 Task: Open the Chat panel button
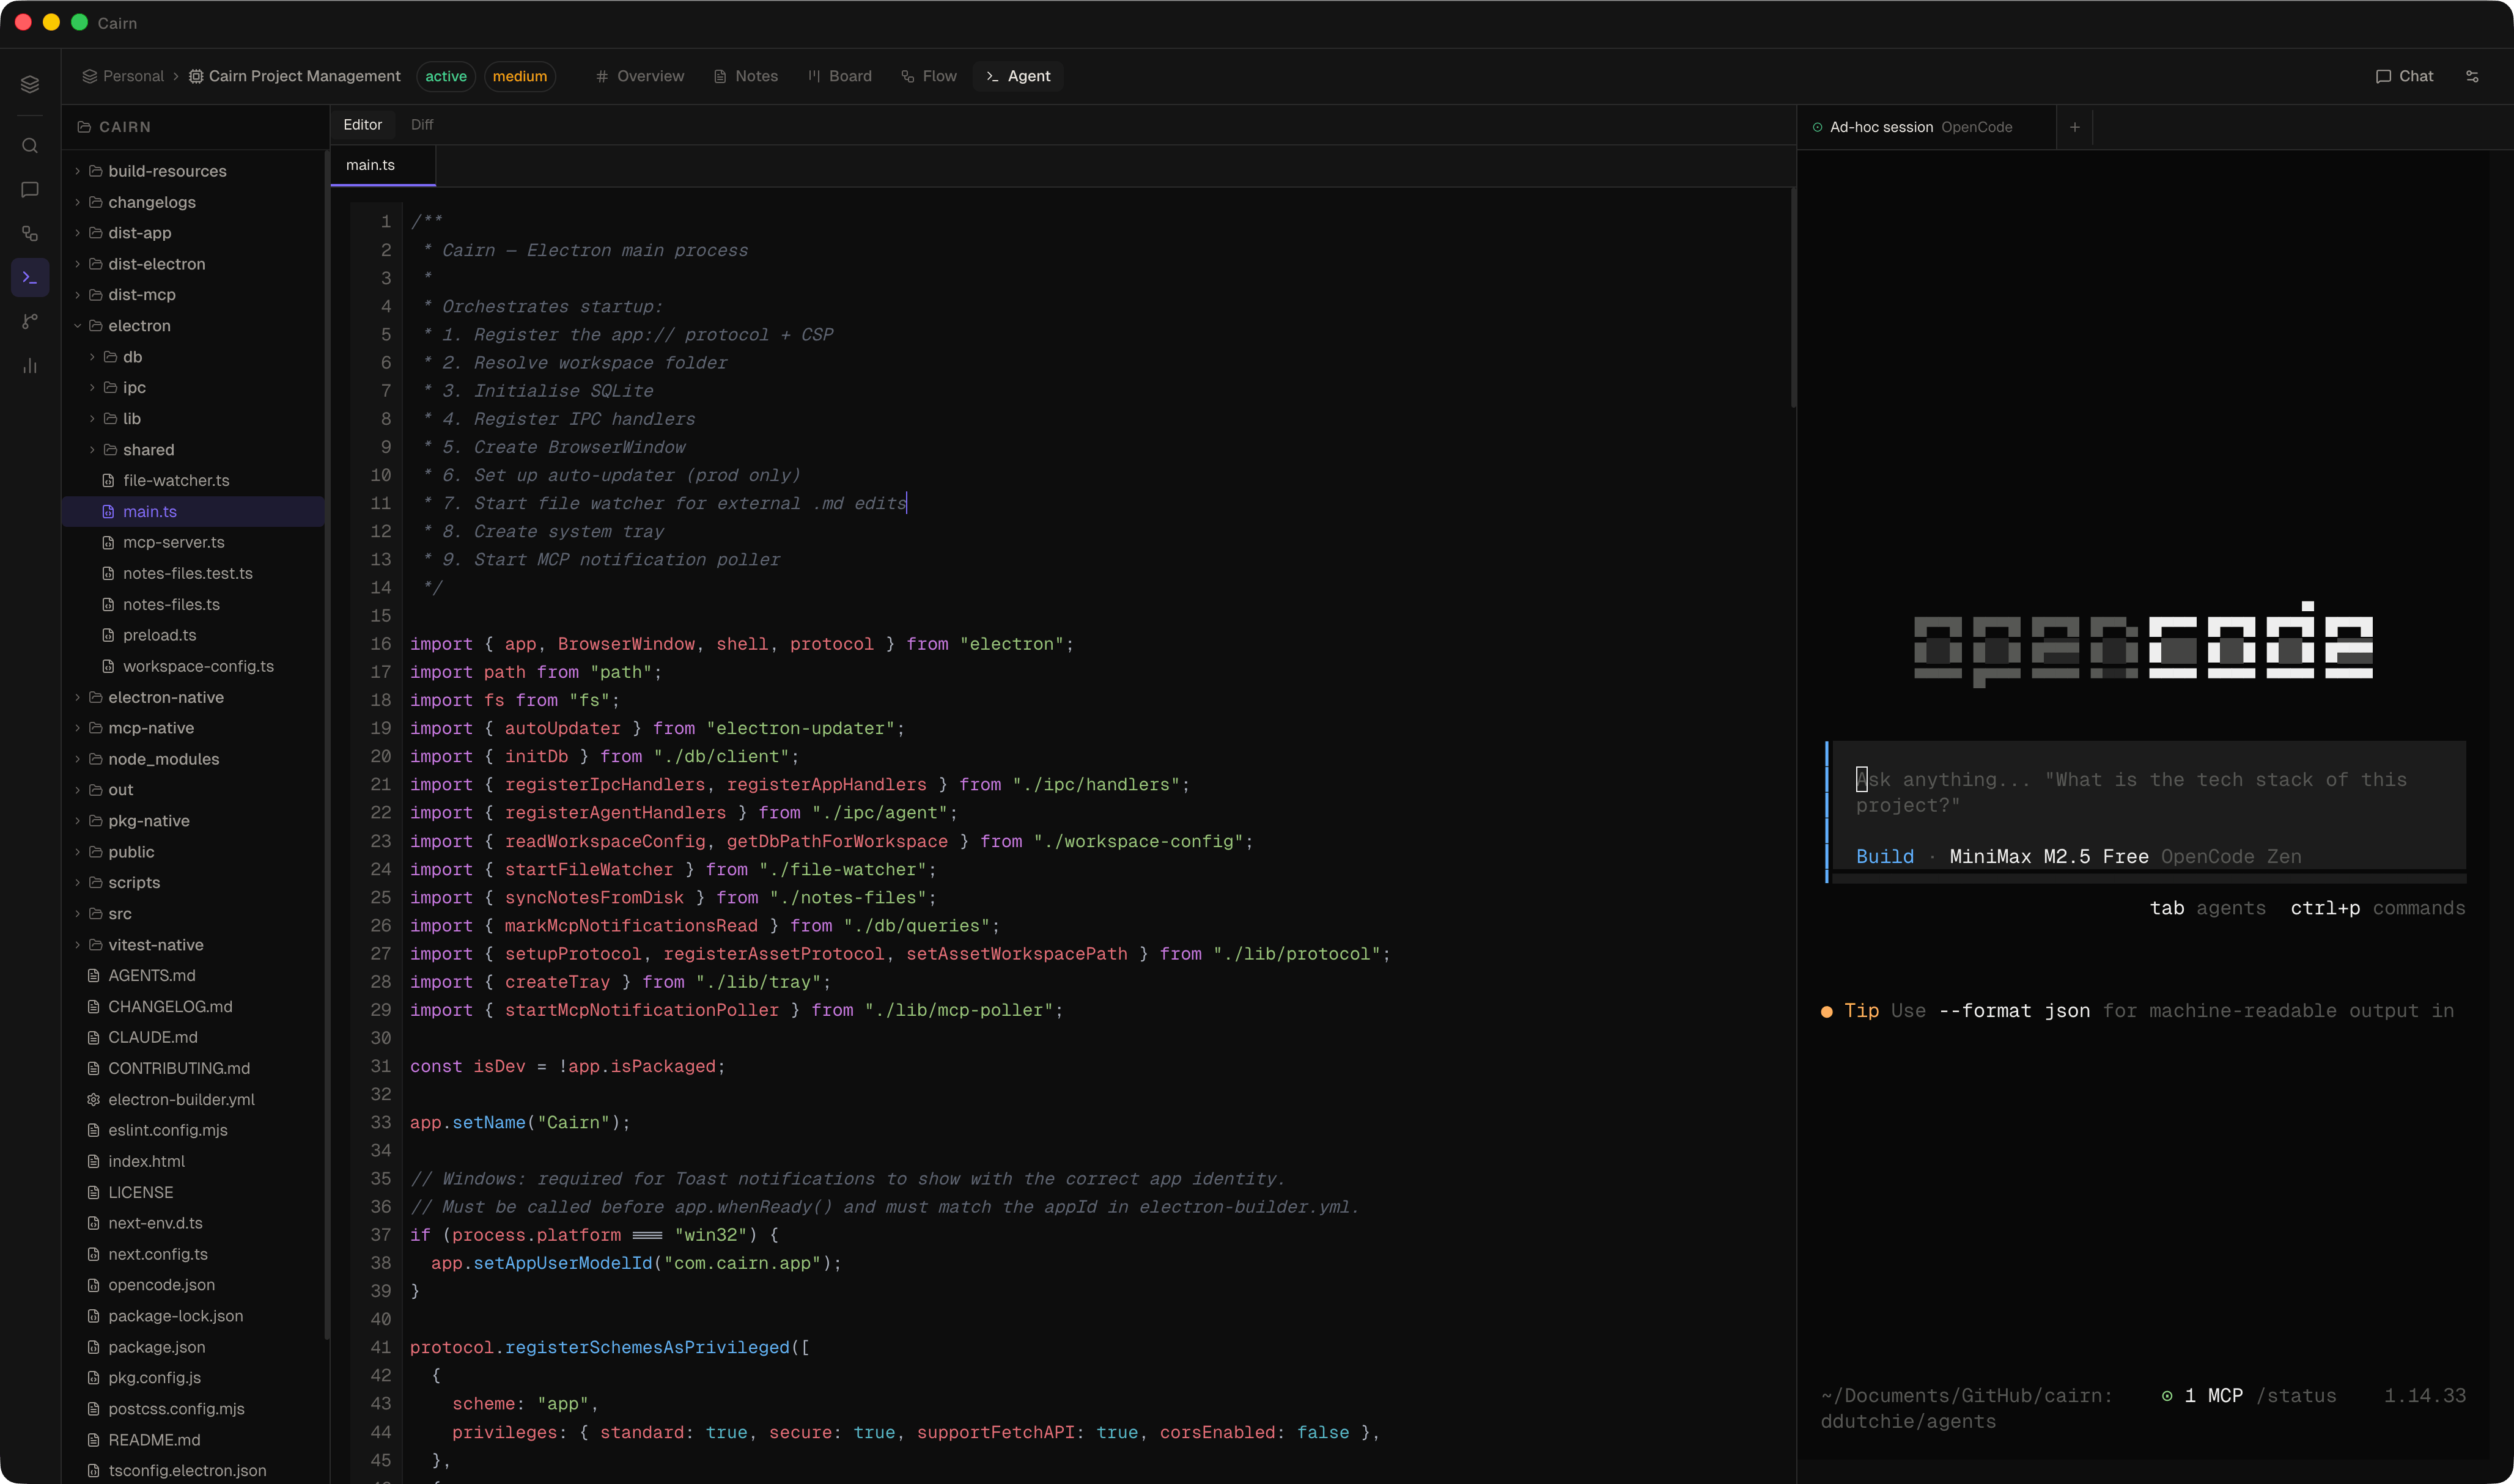point(2404,76)
